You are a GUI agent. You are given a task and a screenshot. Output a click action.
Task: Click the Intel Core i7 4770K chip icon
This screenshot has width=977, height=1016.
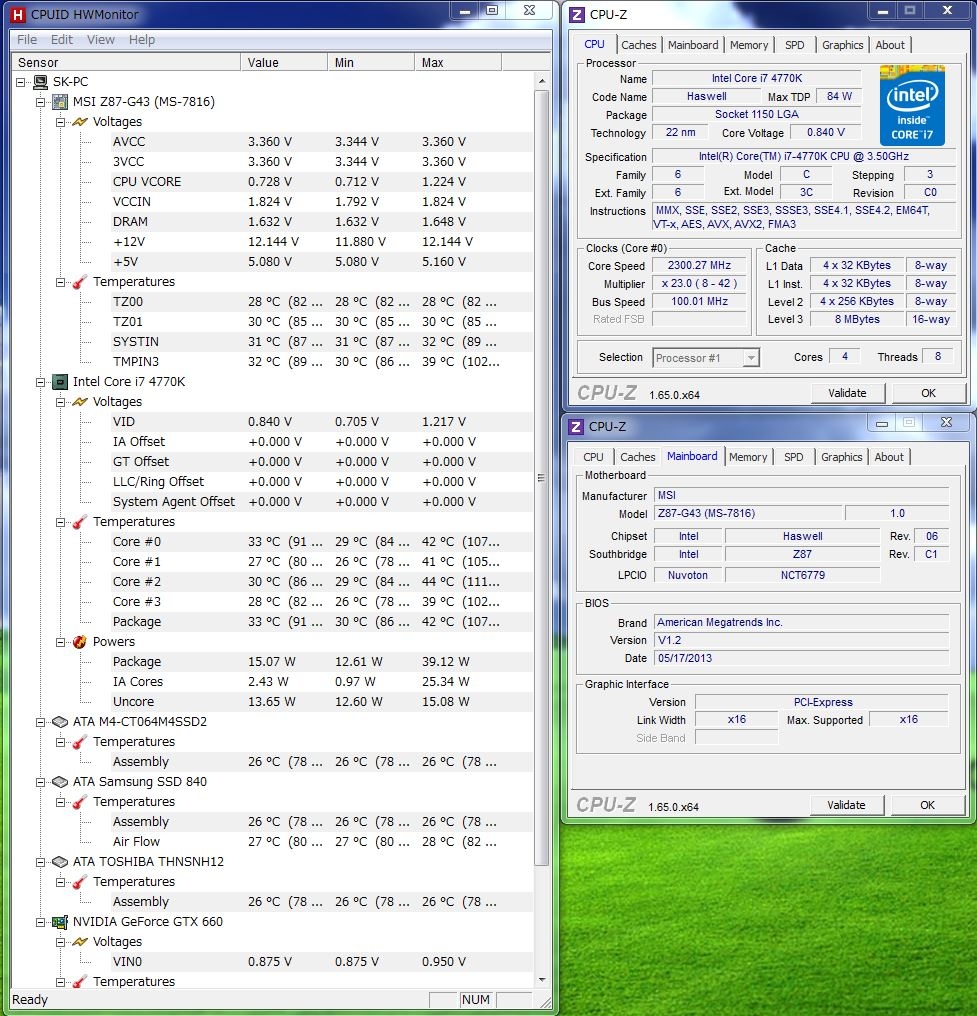[60, 382]
